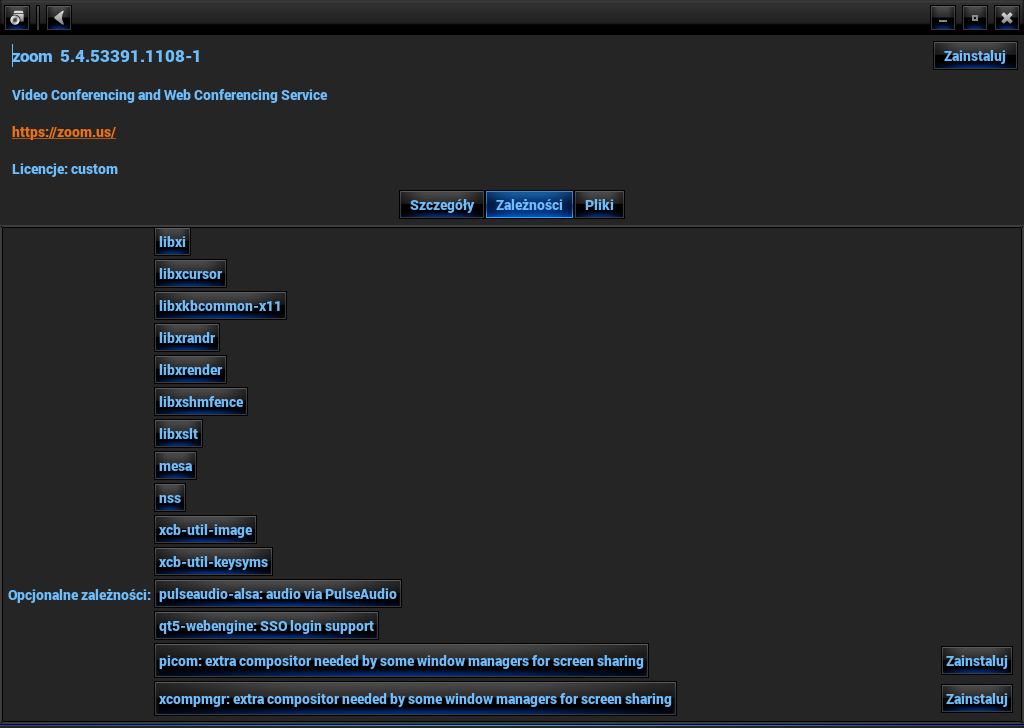Go back using the left arrow button
The width and height of the screenshot is (1024, 728).
(x=59, y=18)
